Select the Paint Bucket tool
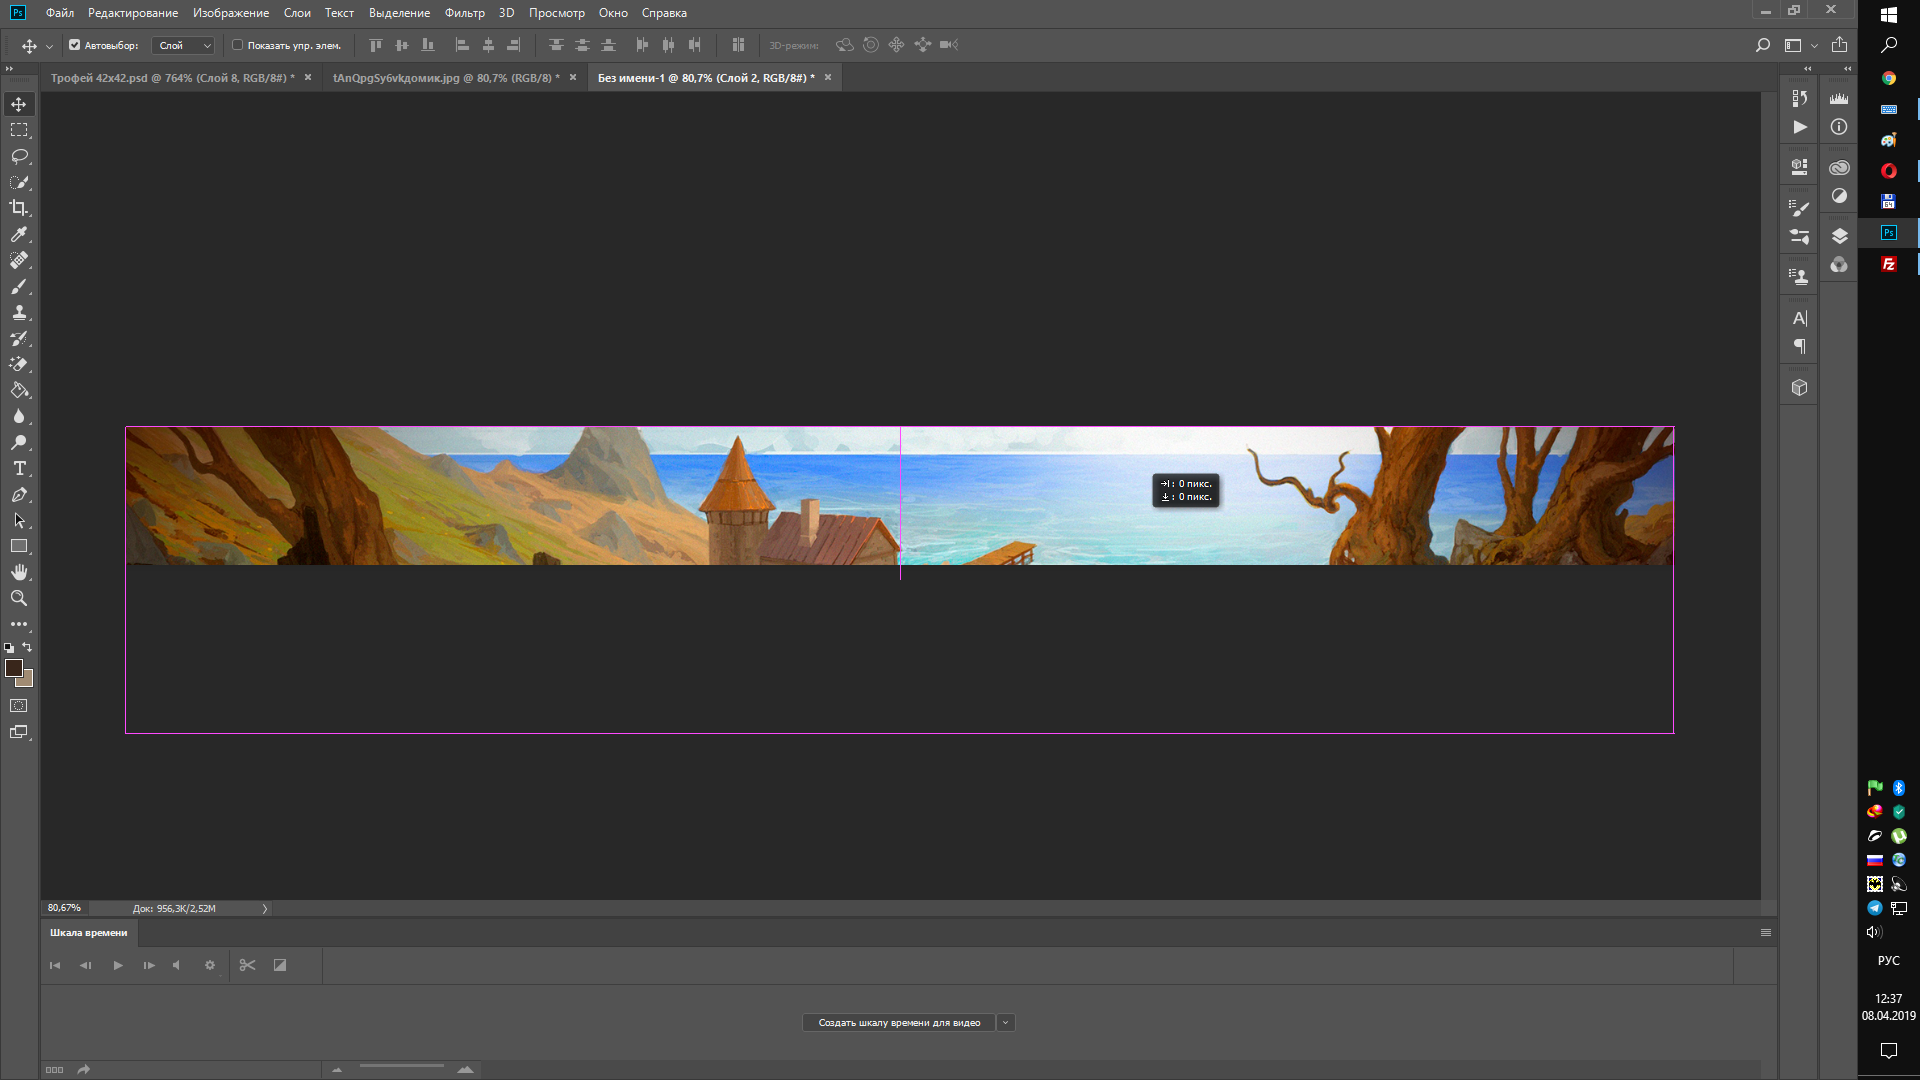Viewport: 1920px width, 1080px height. [19, 390]
